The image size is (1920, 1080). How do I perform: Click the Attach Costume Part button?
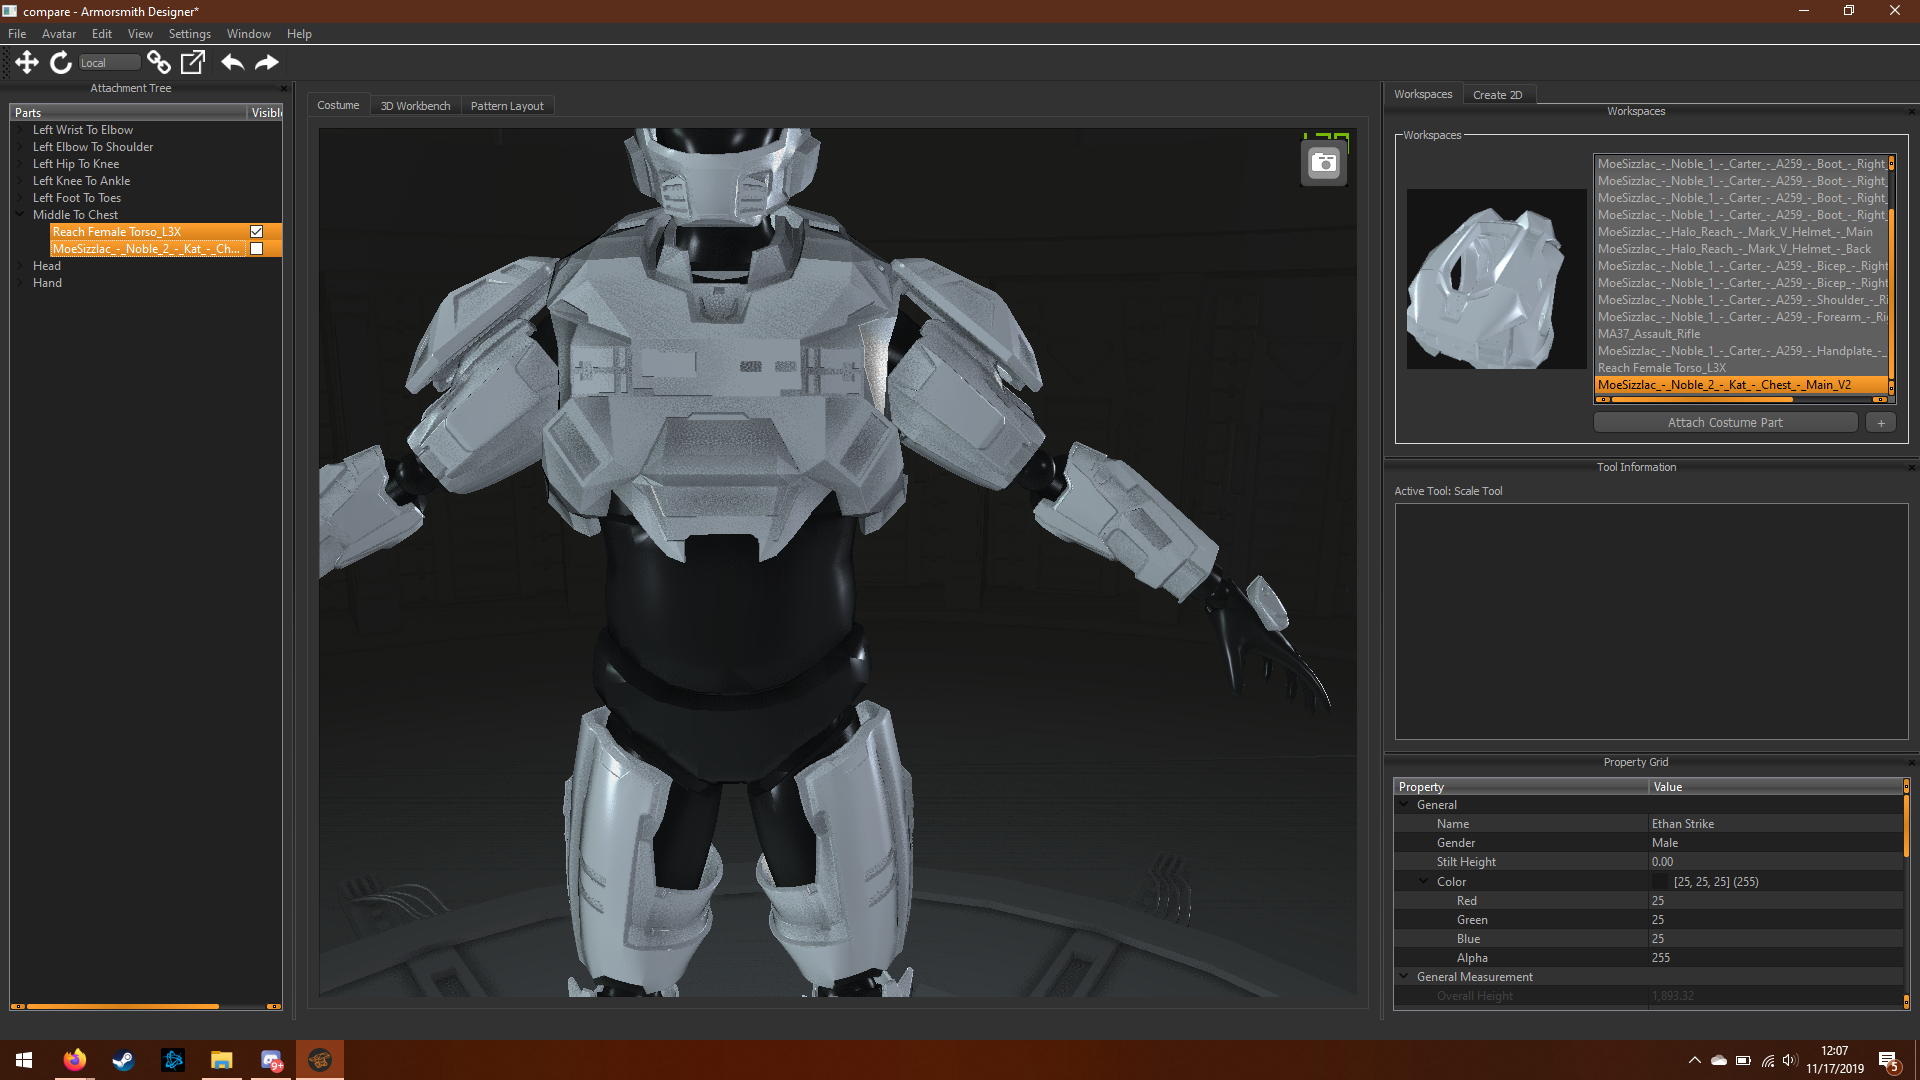click(1724, 423)
